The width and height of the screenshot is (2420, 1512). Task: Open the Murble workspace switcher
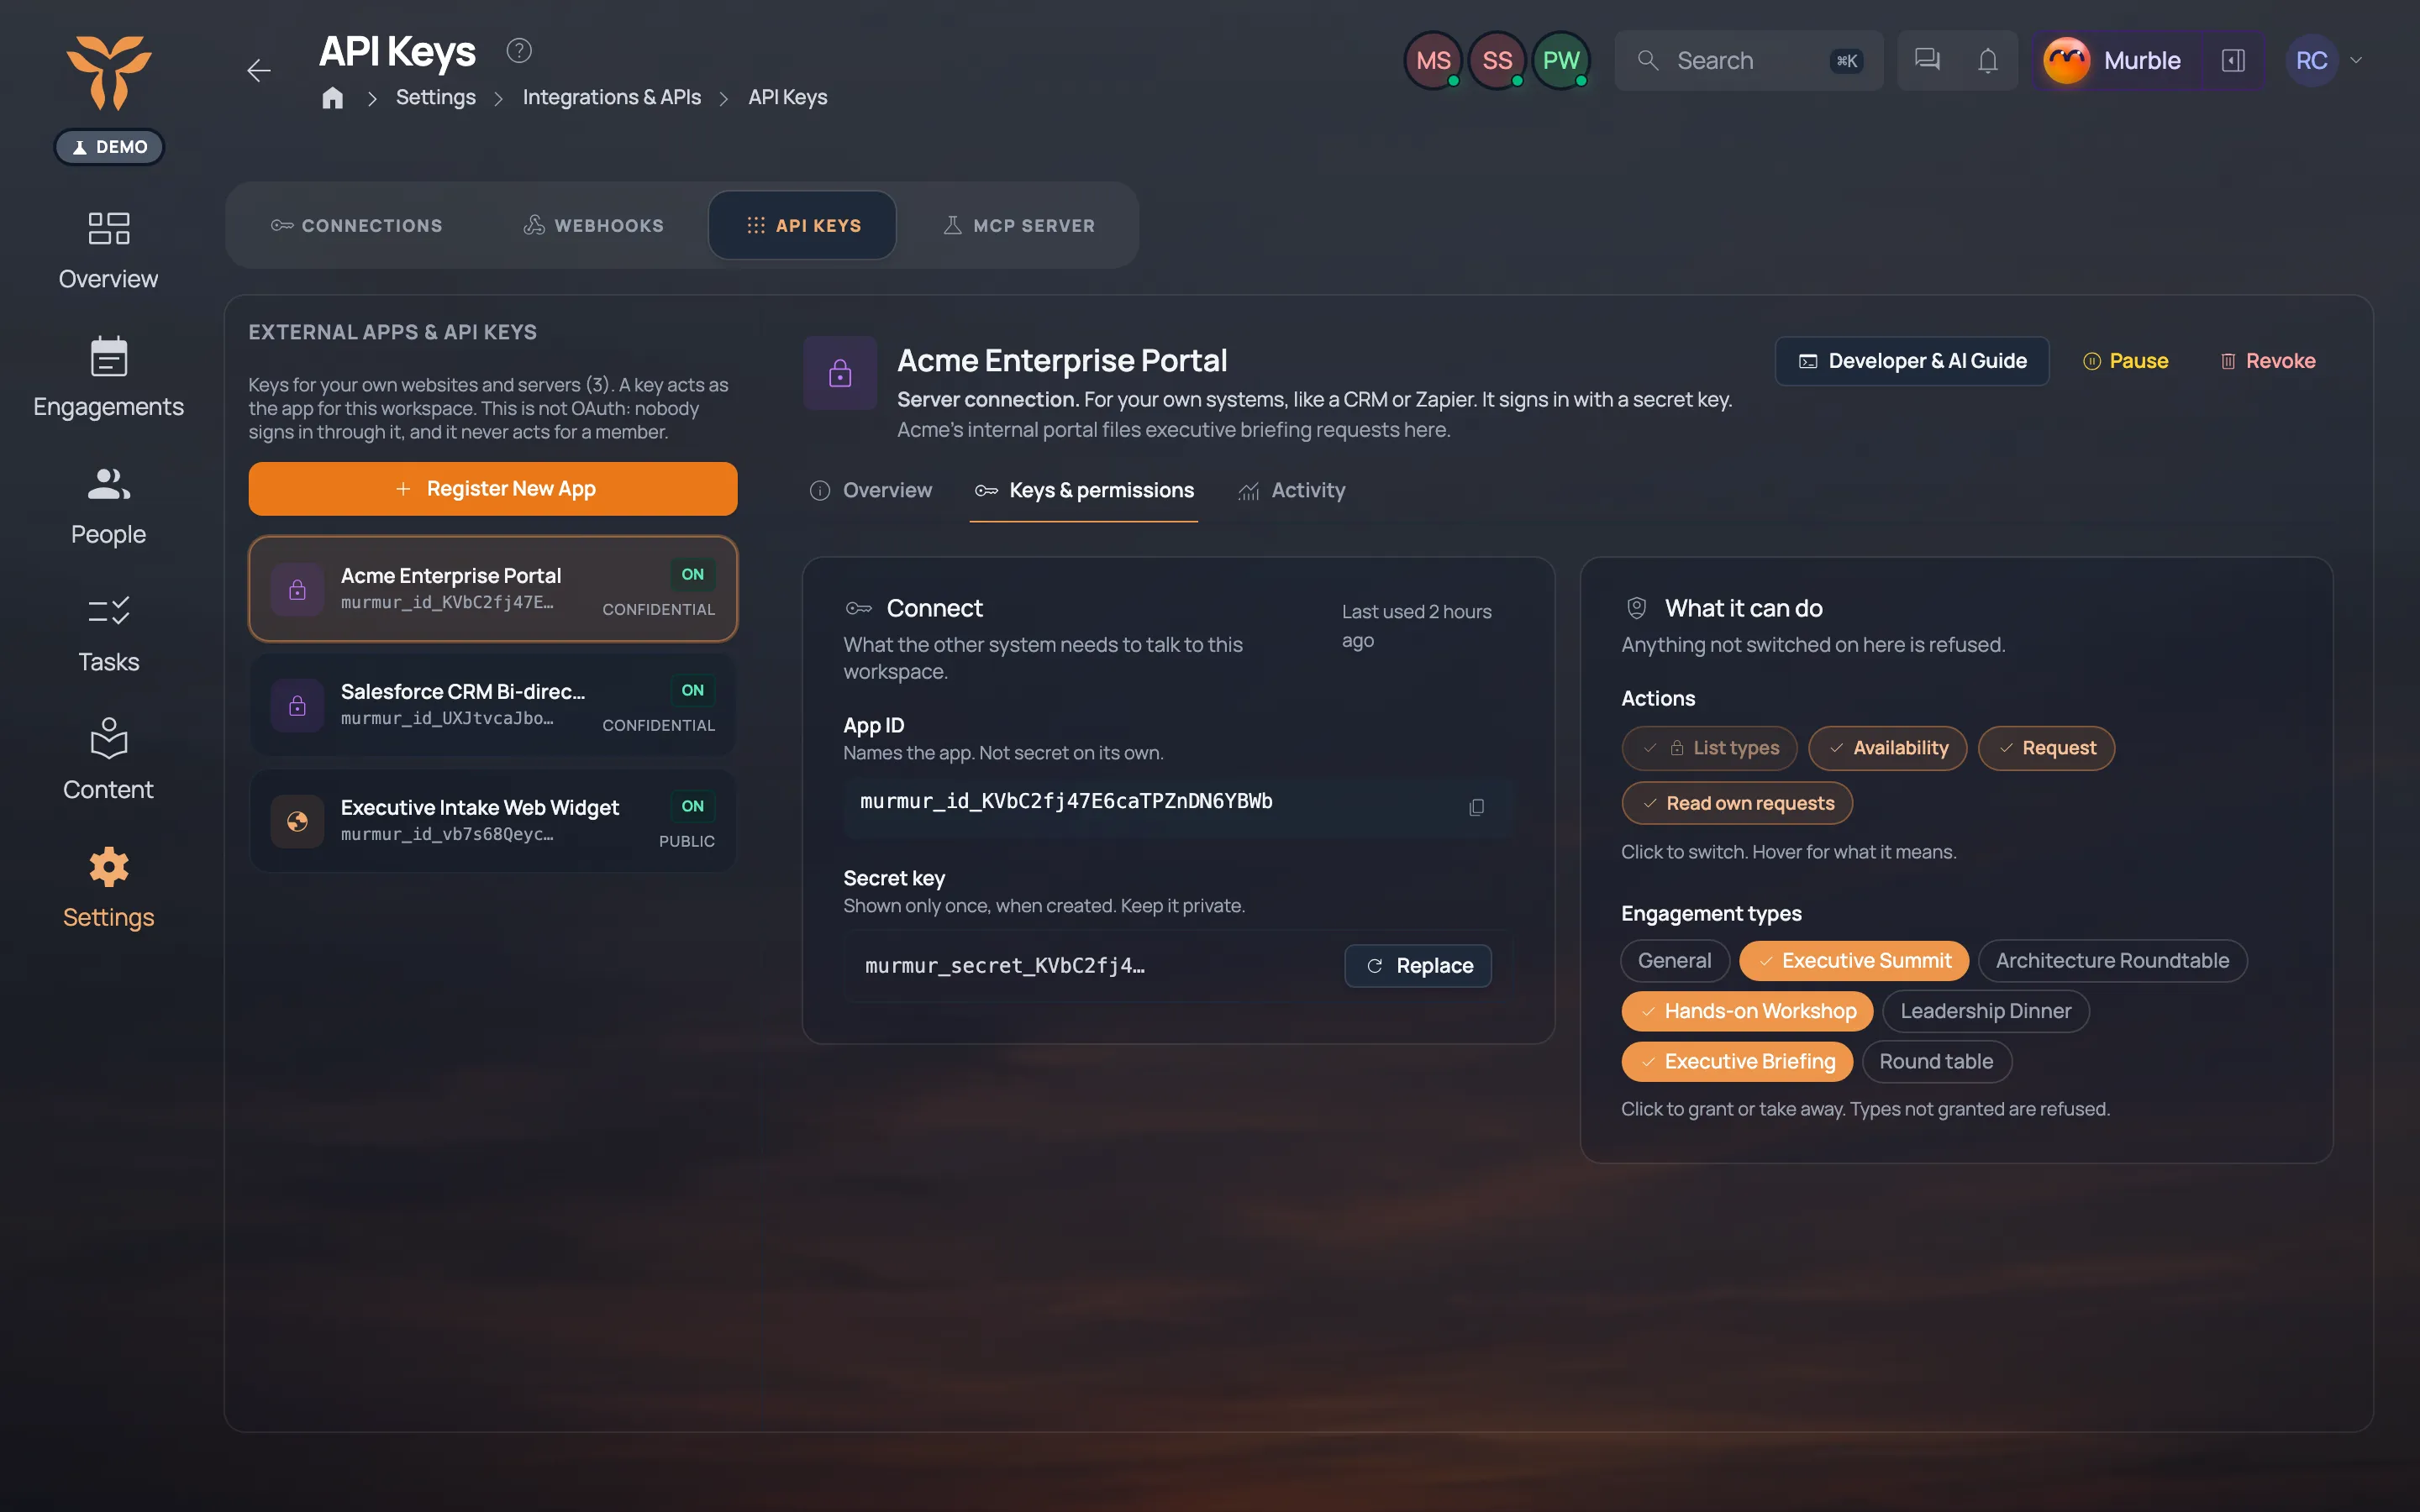click(2113, 61)
